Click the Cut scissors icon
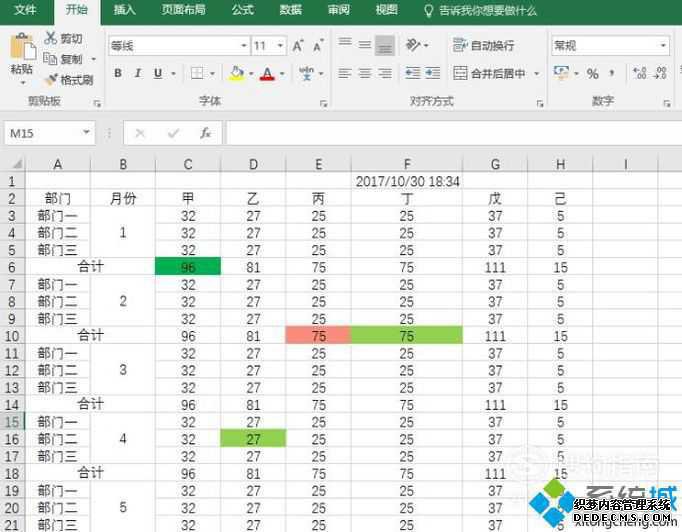The image size is (682, 532). tap(50, 38)
